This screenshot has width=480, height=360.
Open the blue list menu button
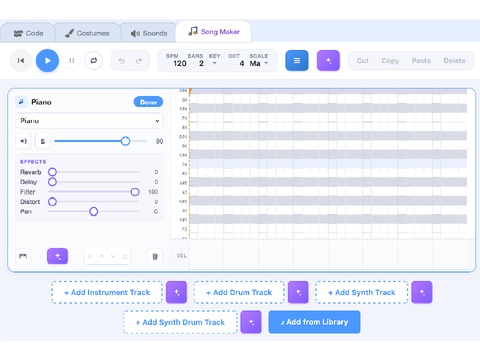tap(297, 60)
